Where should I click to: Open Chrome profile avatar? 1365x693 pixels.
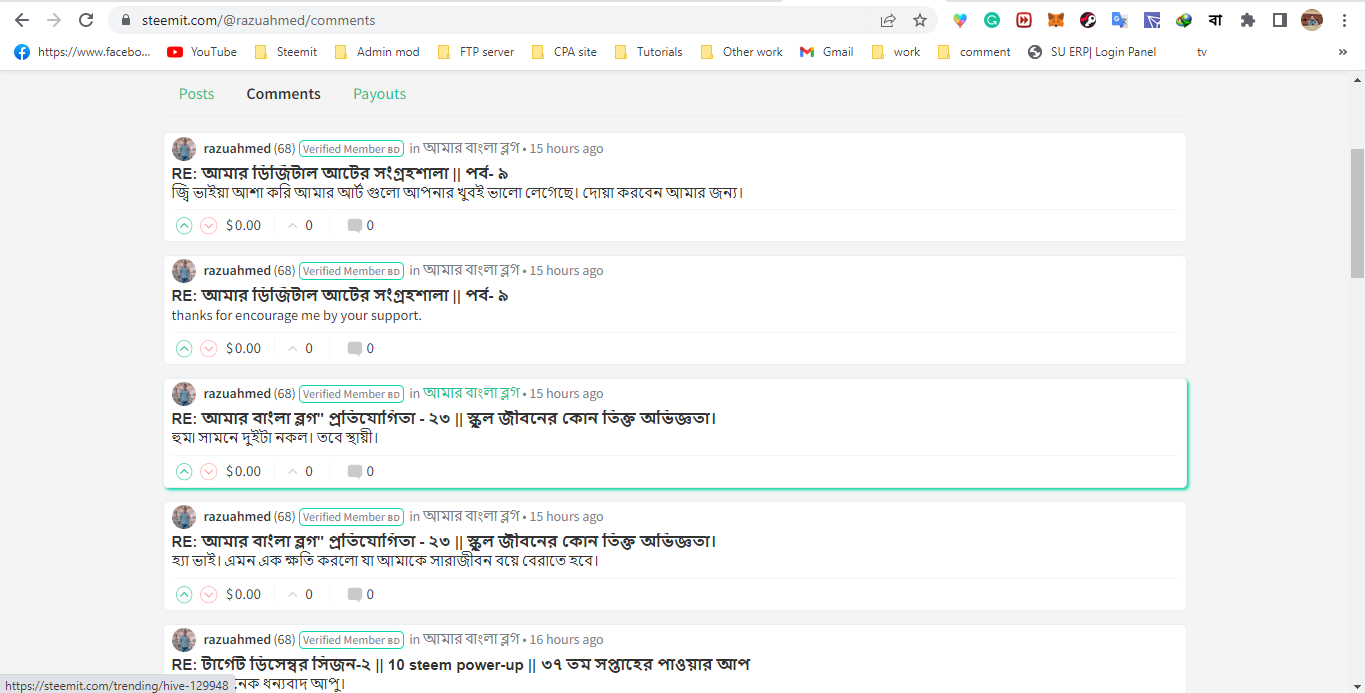pos(1312,20)
